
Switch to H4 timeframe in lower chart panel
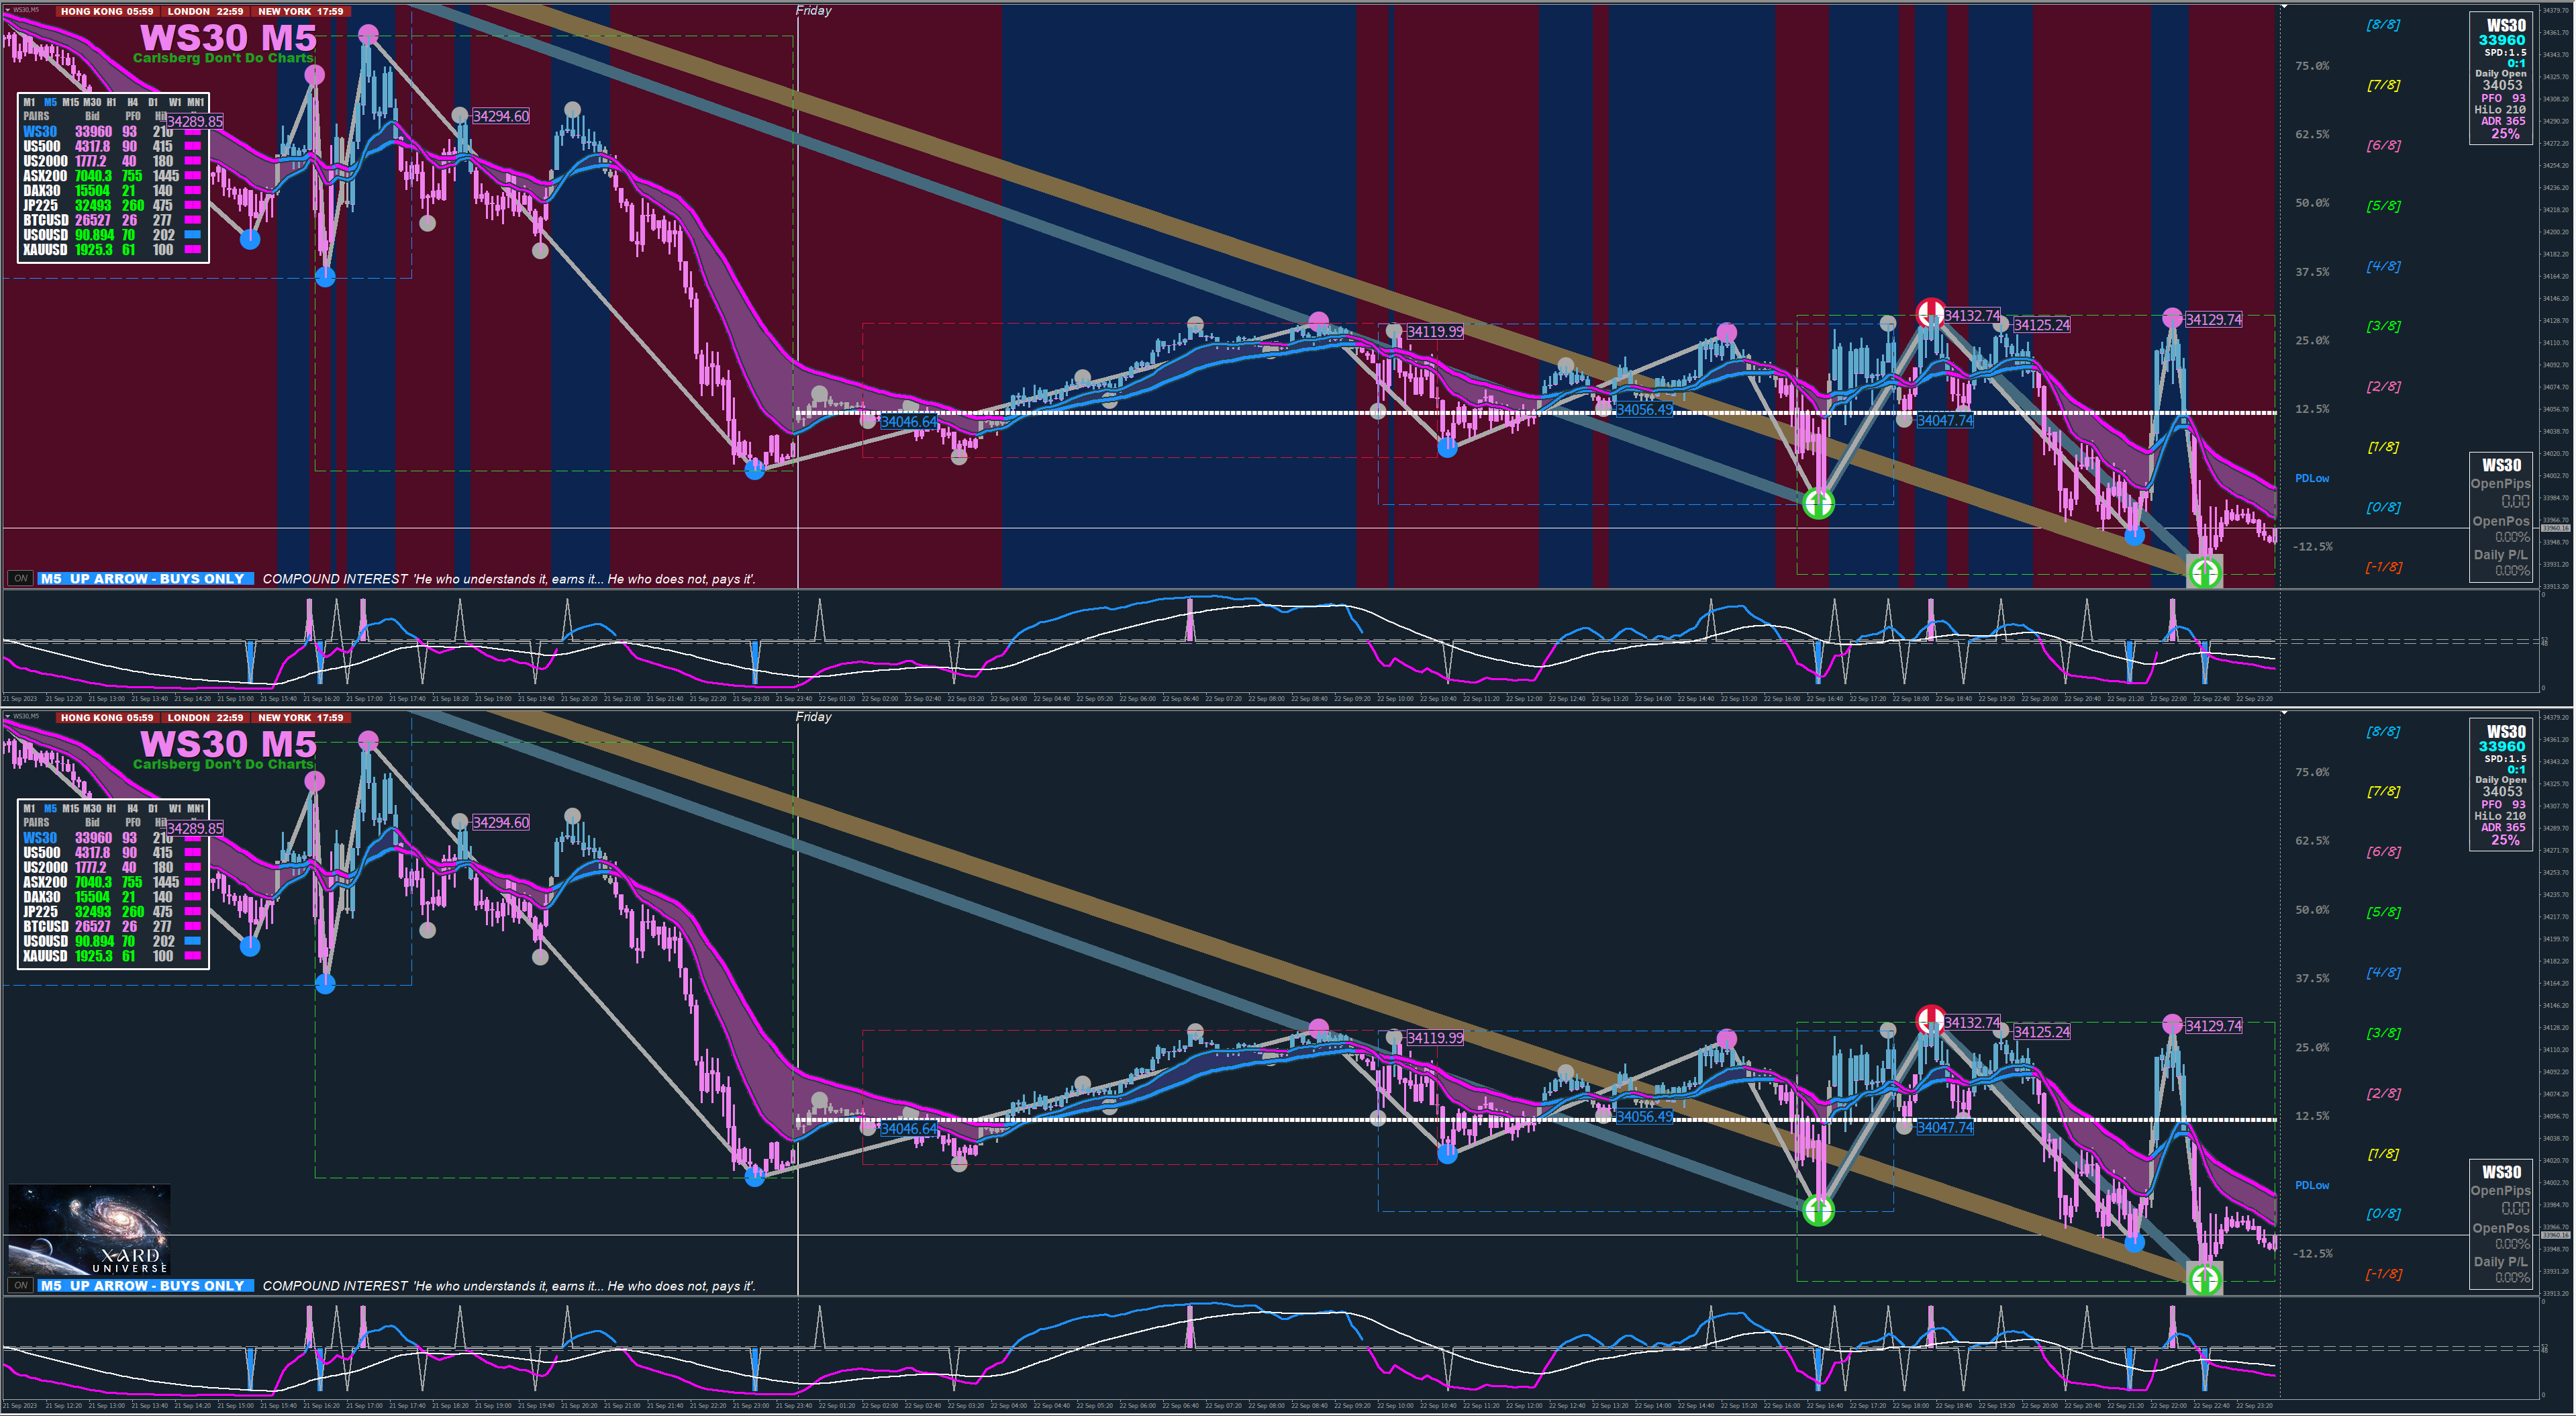(132, 808)
